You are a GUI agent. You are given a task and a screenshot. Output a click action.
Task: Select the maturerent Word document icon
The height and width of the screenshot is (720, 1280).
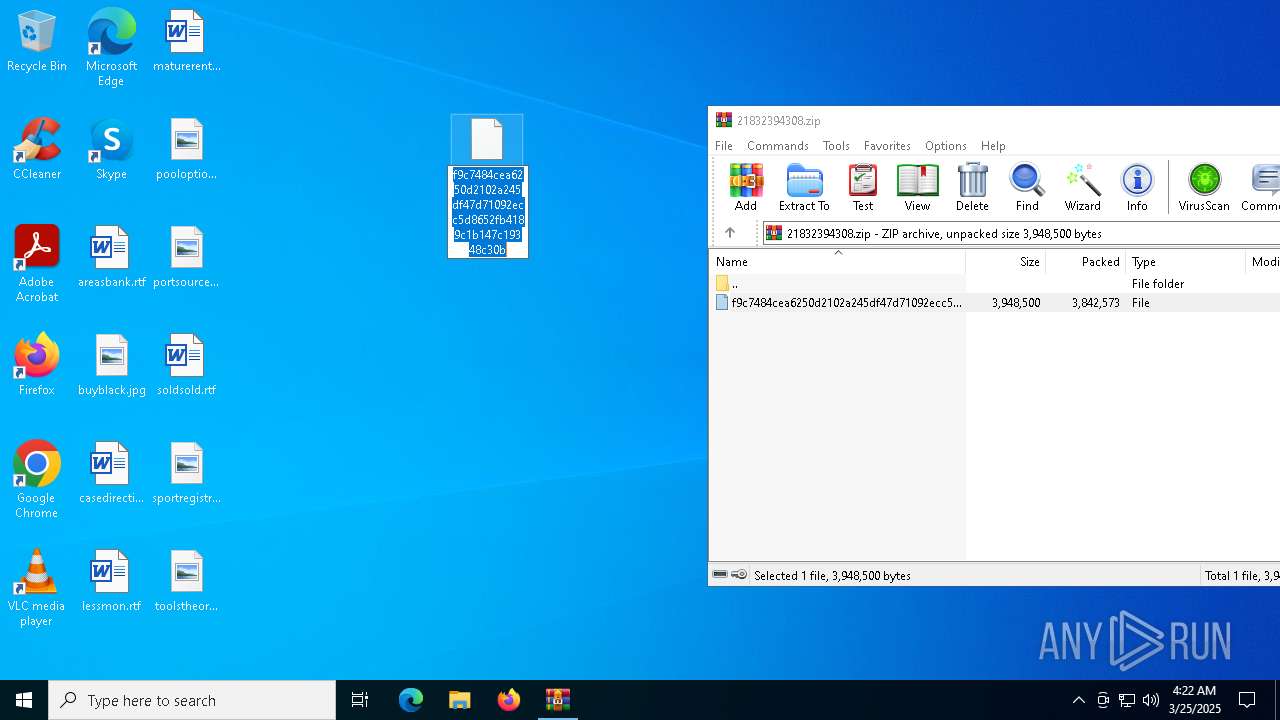(186, 42)
